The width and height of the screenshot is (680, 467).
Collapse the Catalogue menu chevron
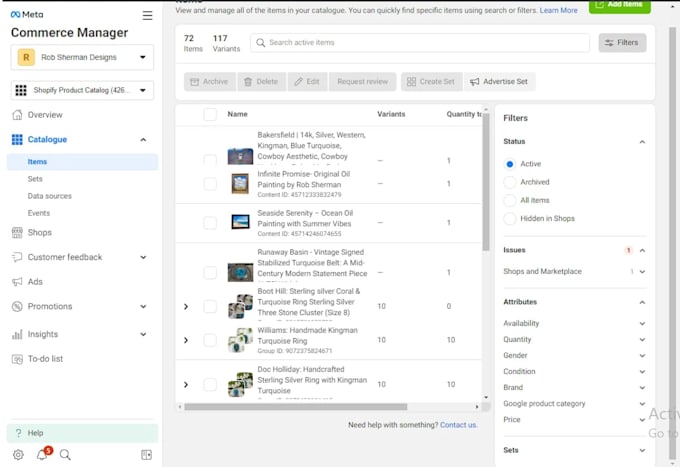(x=143, y=140)
